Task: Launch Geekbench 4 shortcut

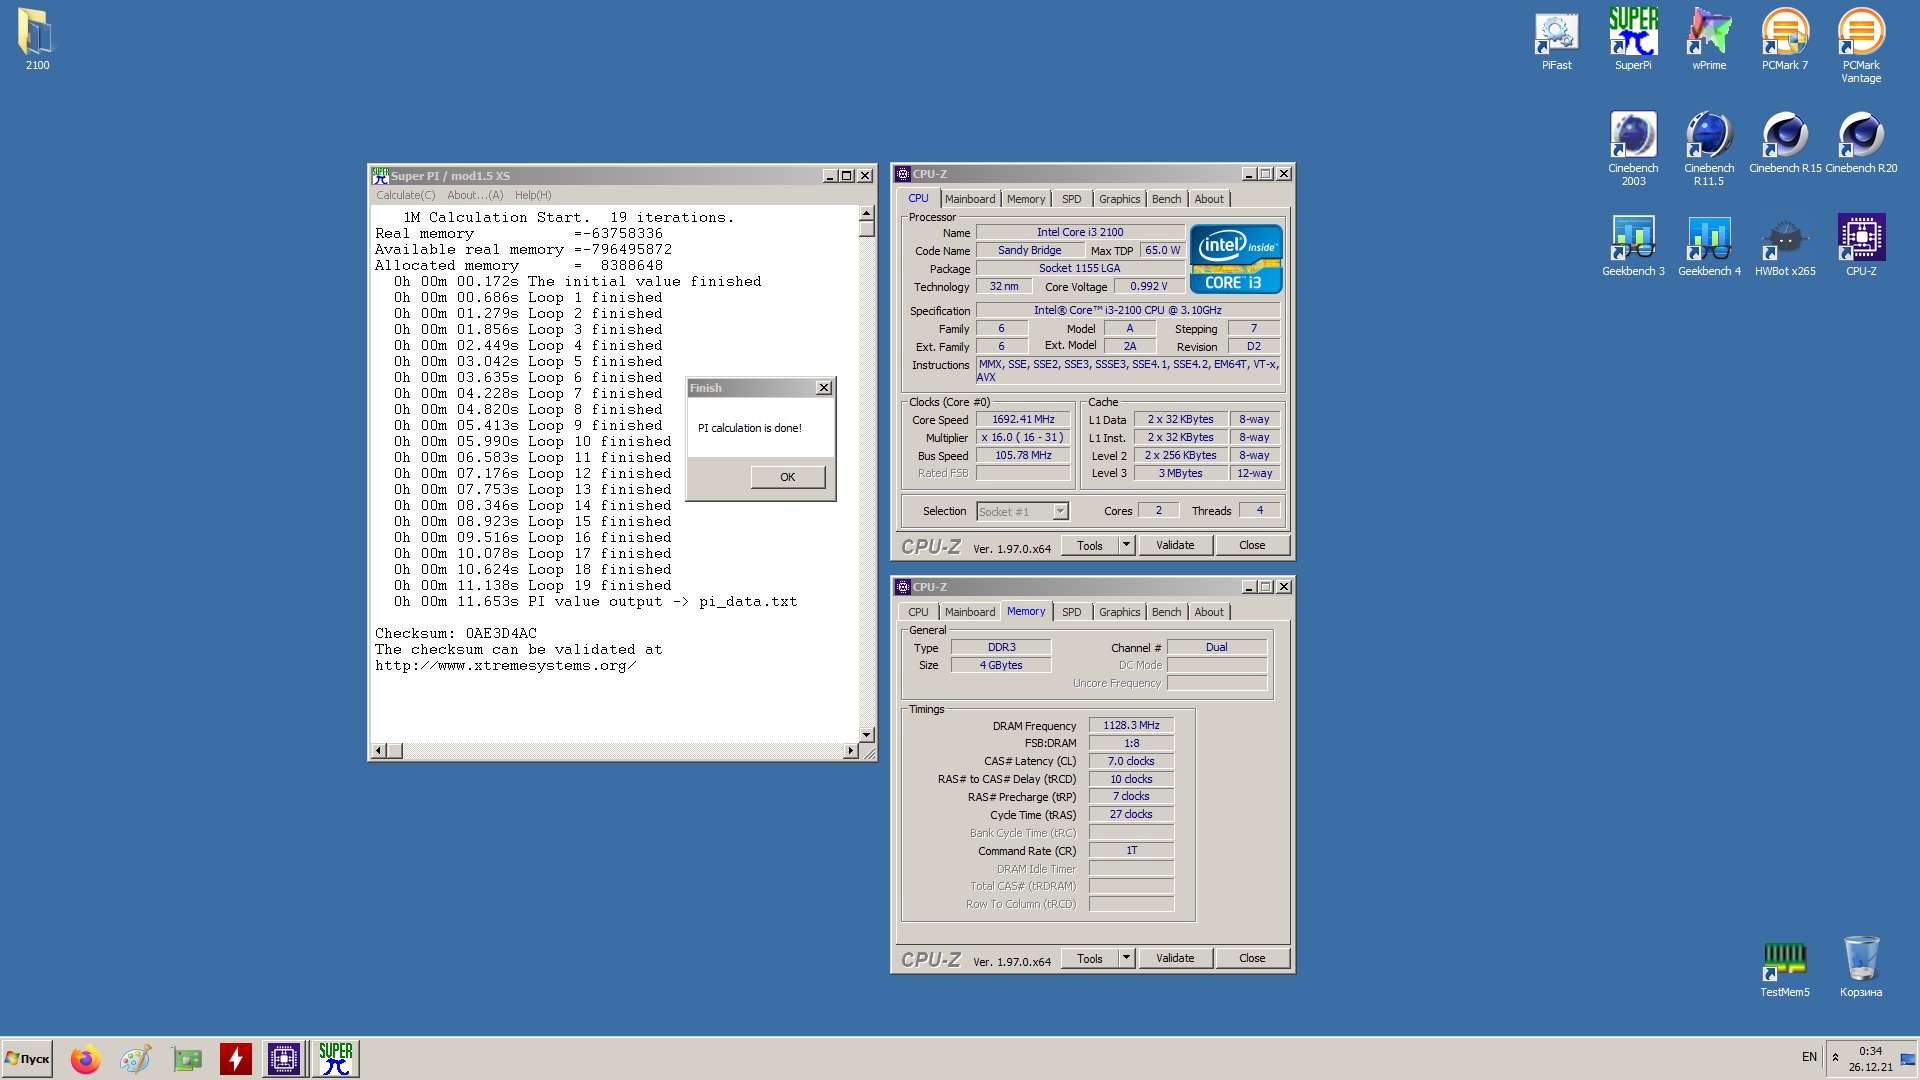Action: pos(1709,245)
